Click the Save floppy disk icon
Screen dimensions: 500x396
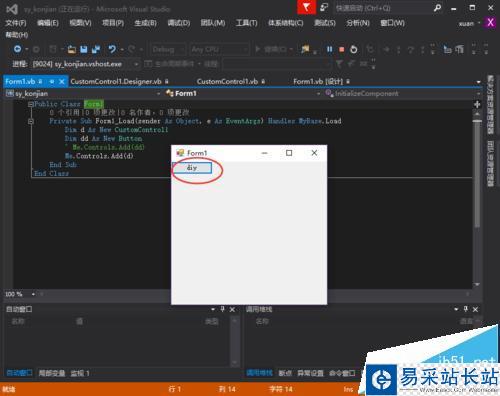click(84, 50)
